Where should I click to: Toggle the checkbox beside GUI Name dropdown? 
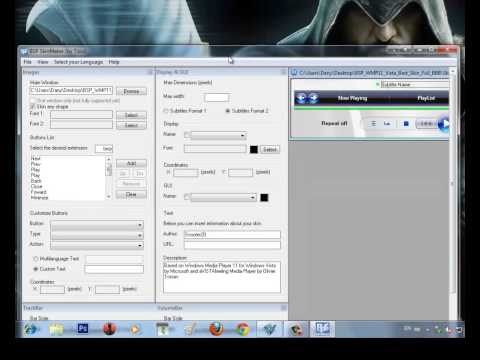click(x=187, y=197)
